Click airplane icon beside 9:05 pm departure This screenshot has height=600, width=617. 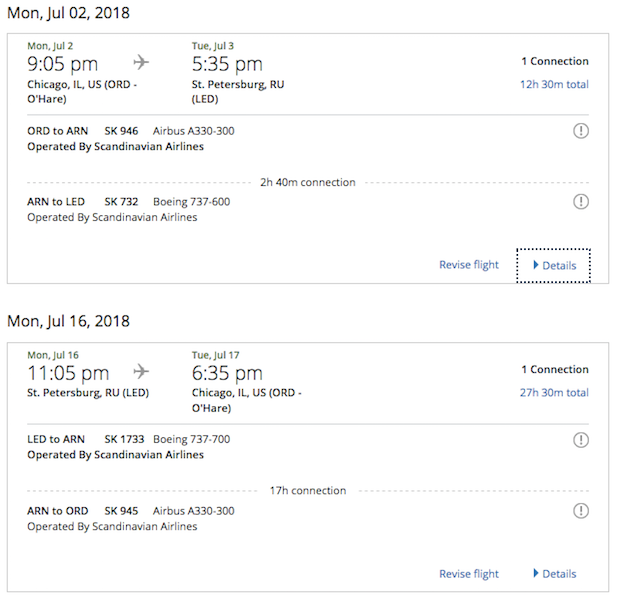tap(141, 62)
